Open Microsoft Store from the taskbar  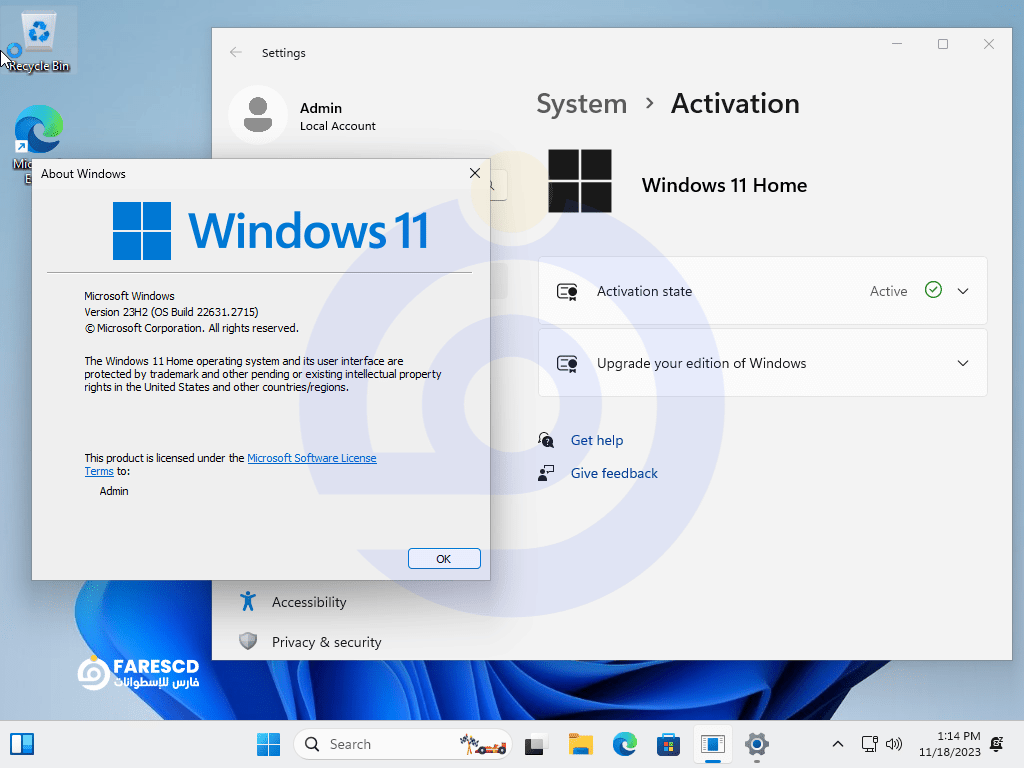pos(668,744)
